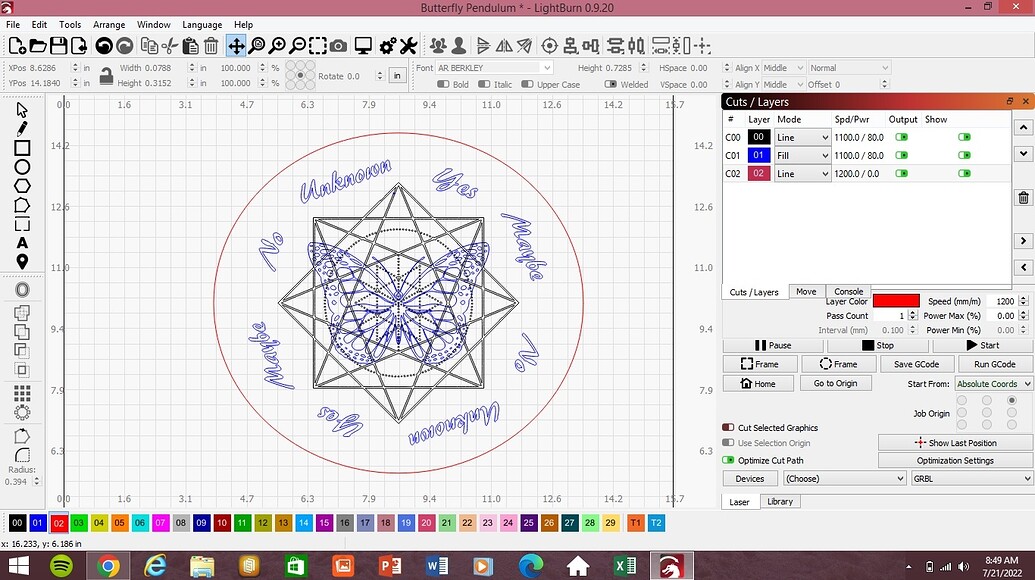
Task: Toggle the aspect-ratio lock icon
Action: click(x=106, y=76)
